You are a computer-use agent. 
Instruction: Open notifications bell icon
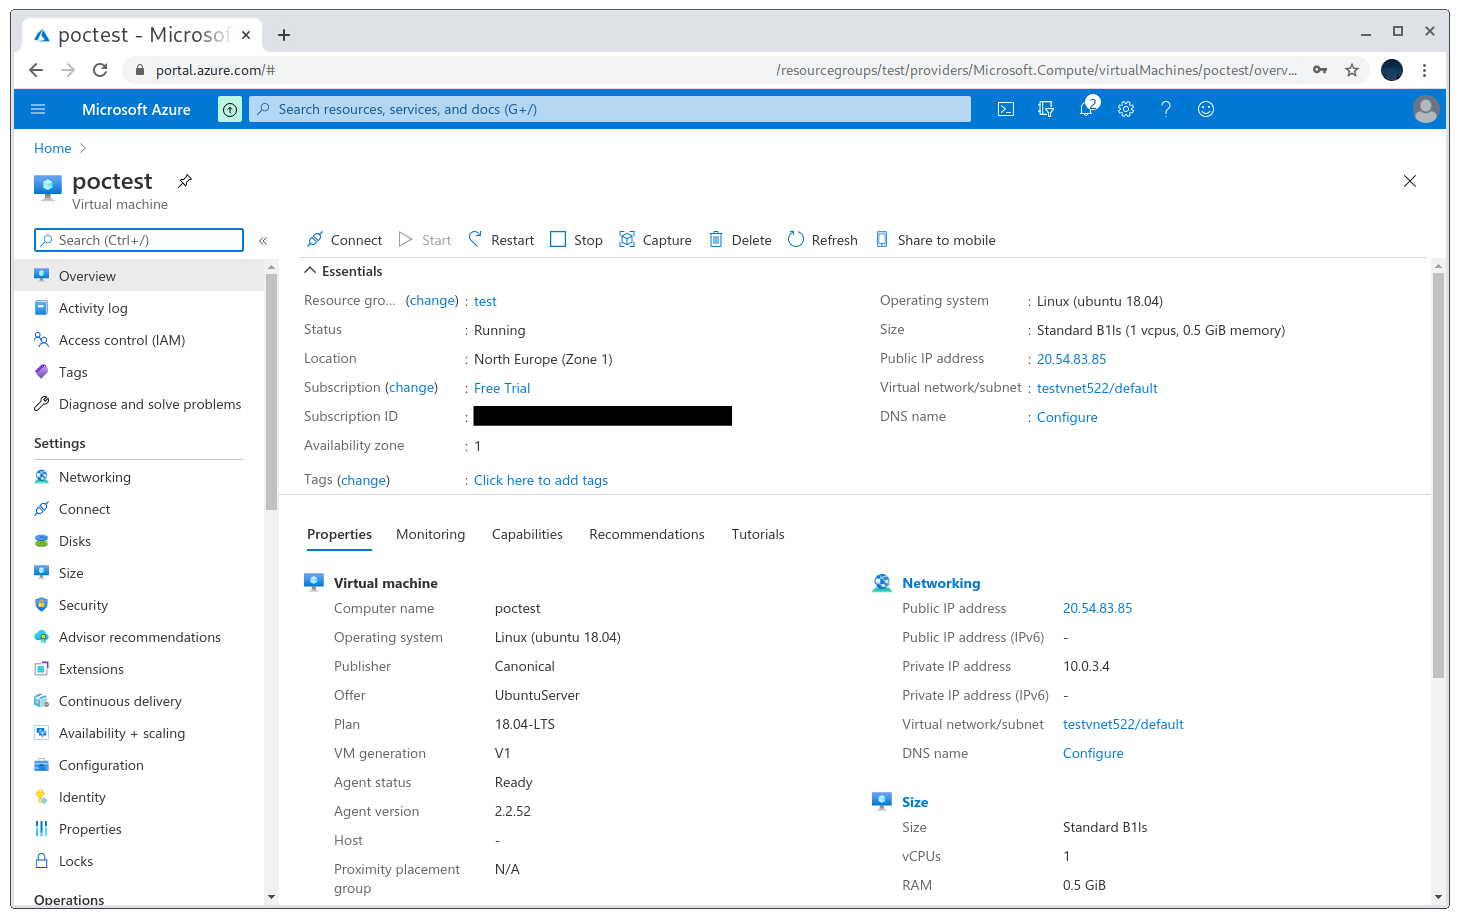[1087, 108]
